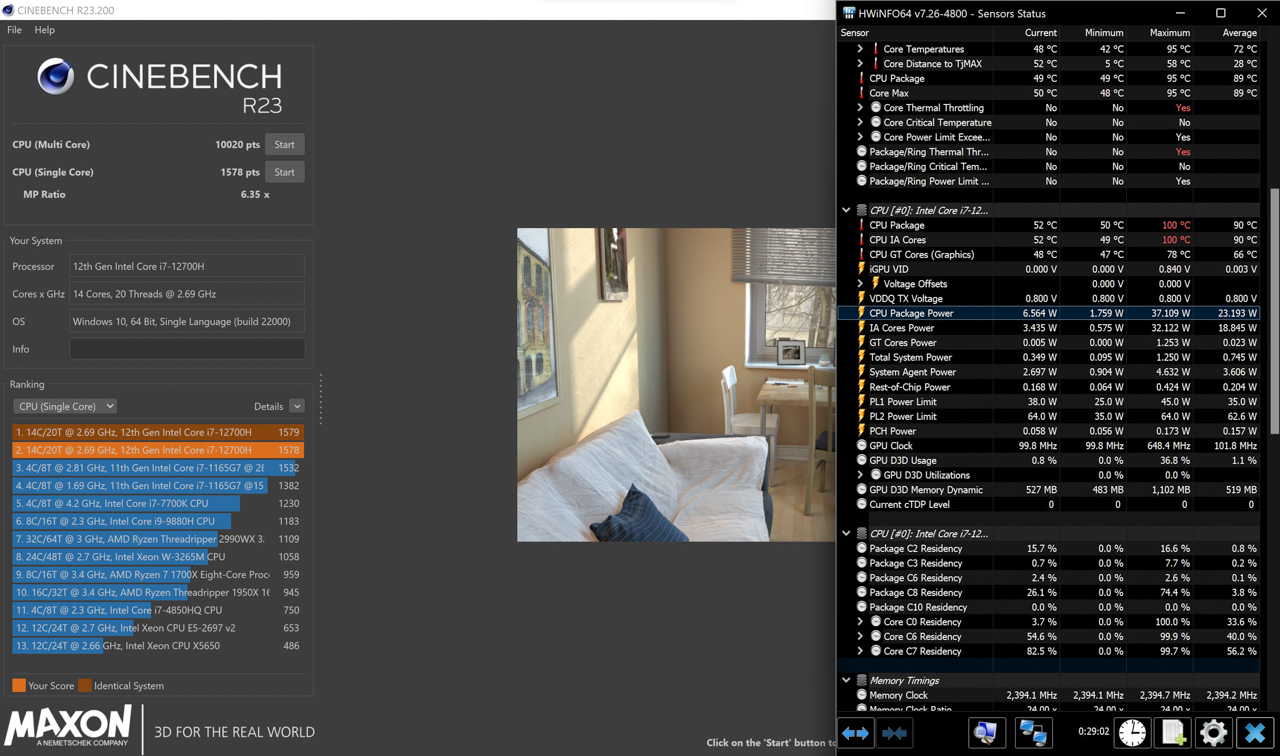
Task: Click the Package C8 Residency sensor row
Action: coord(1048,592)
